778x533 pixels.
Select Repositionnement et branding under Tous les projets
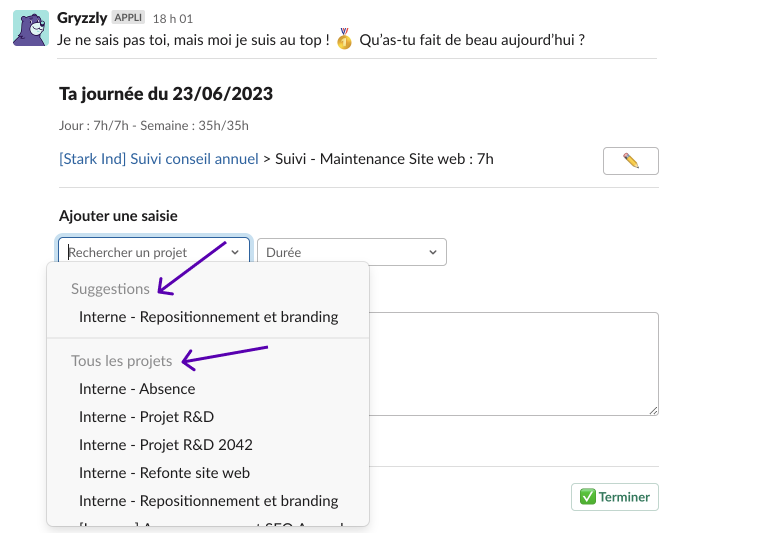click(x=208, y=501)
